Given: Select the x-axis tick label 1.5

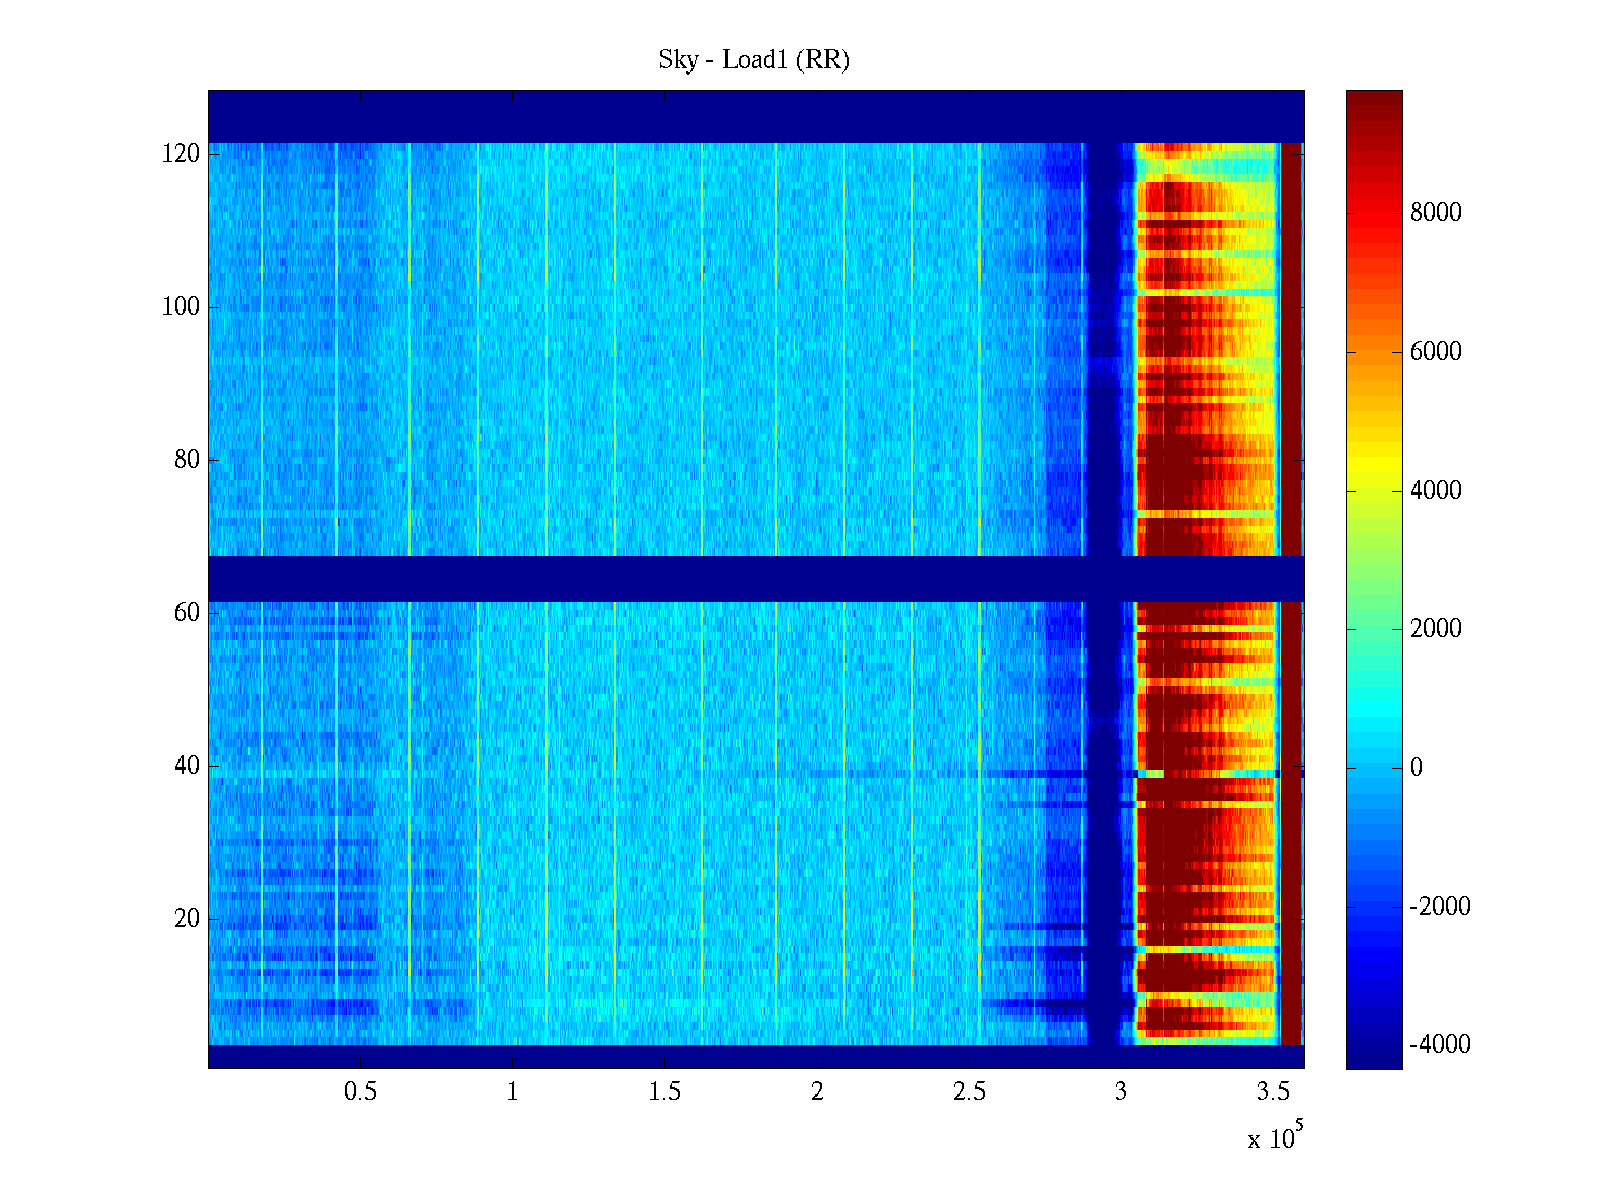Looking at the screenshot, I should pyautogui.click(x=664, y=1092).
